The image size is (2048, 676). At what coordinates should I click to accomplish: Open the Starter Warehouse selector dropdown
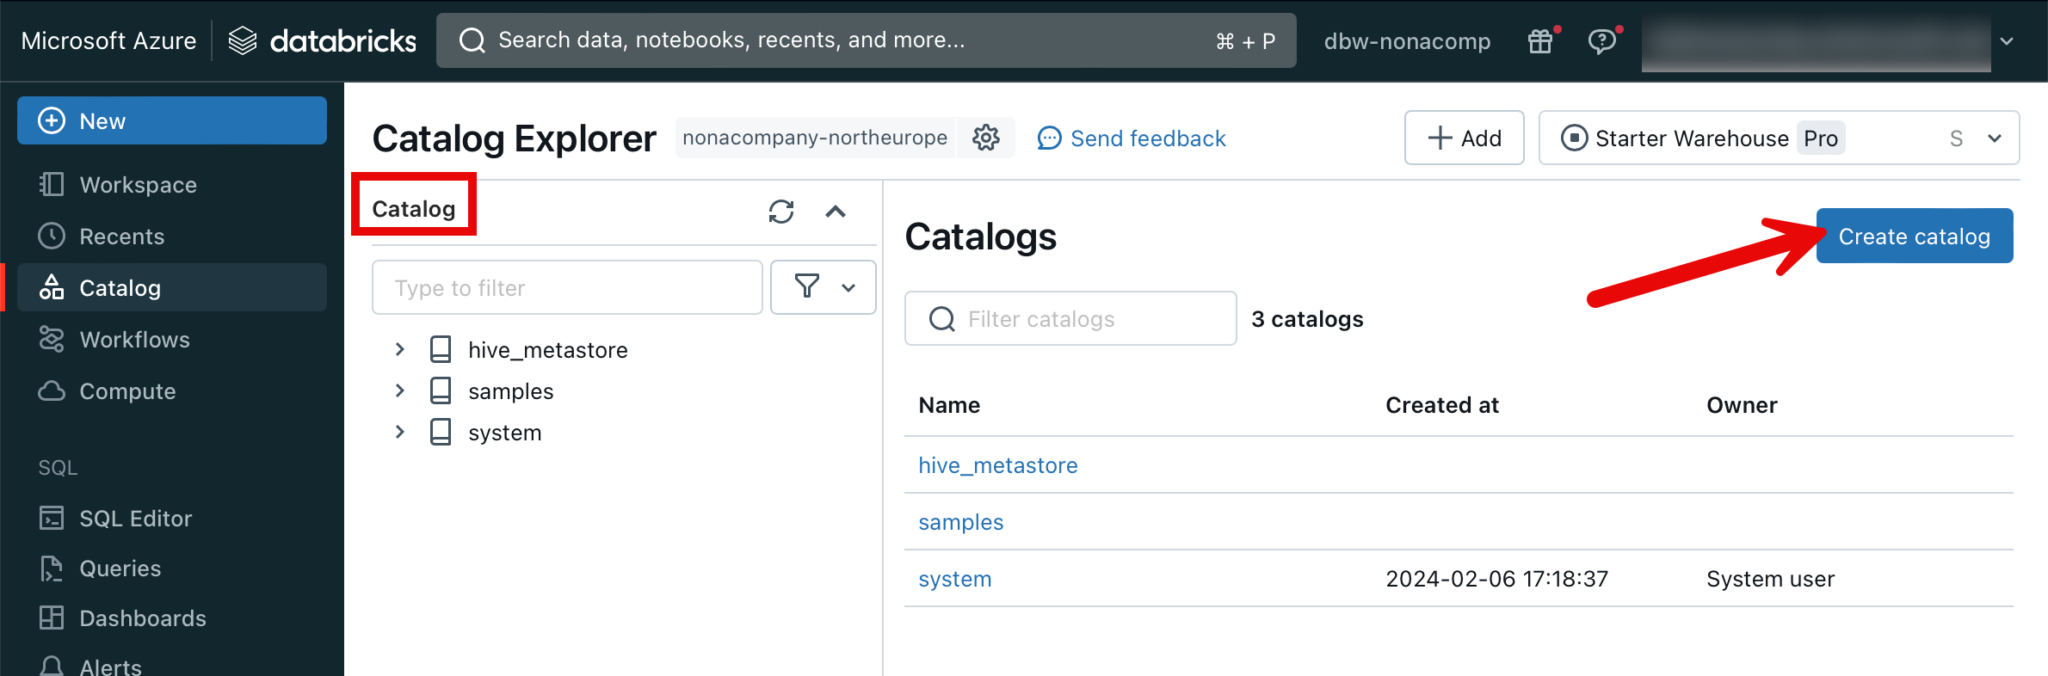point(1994,138)
